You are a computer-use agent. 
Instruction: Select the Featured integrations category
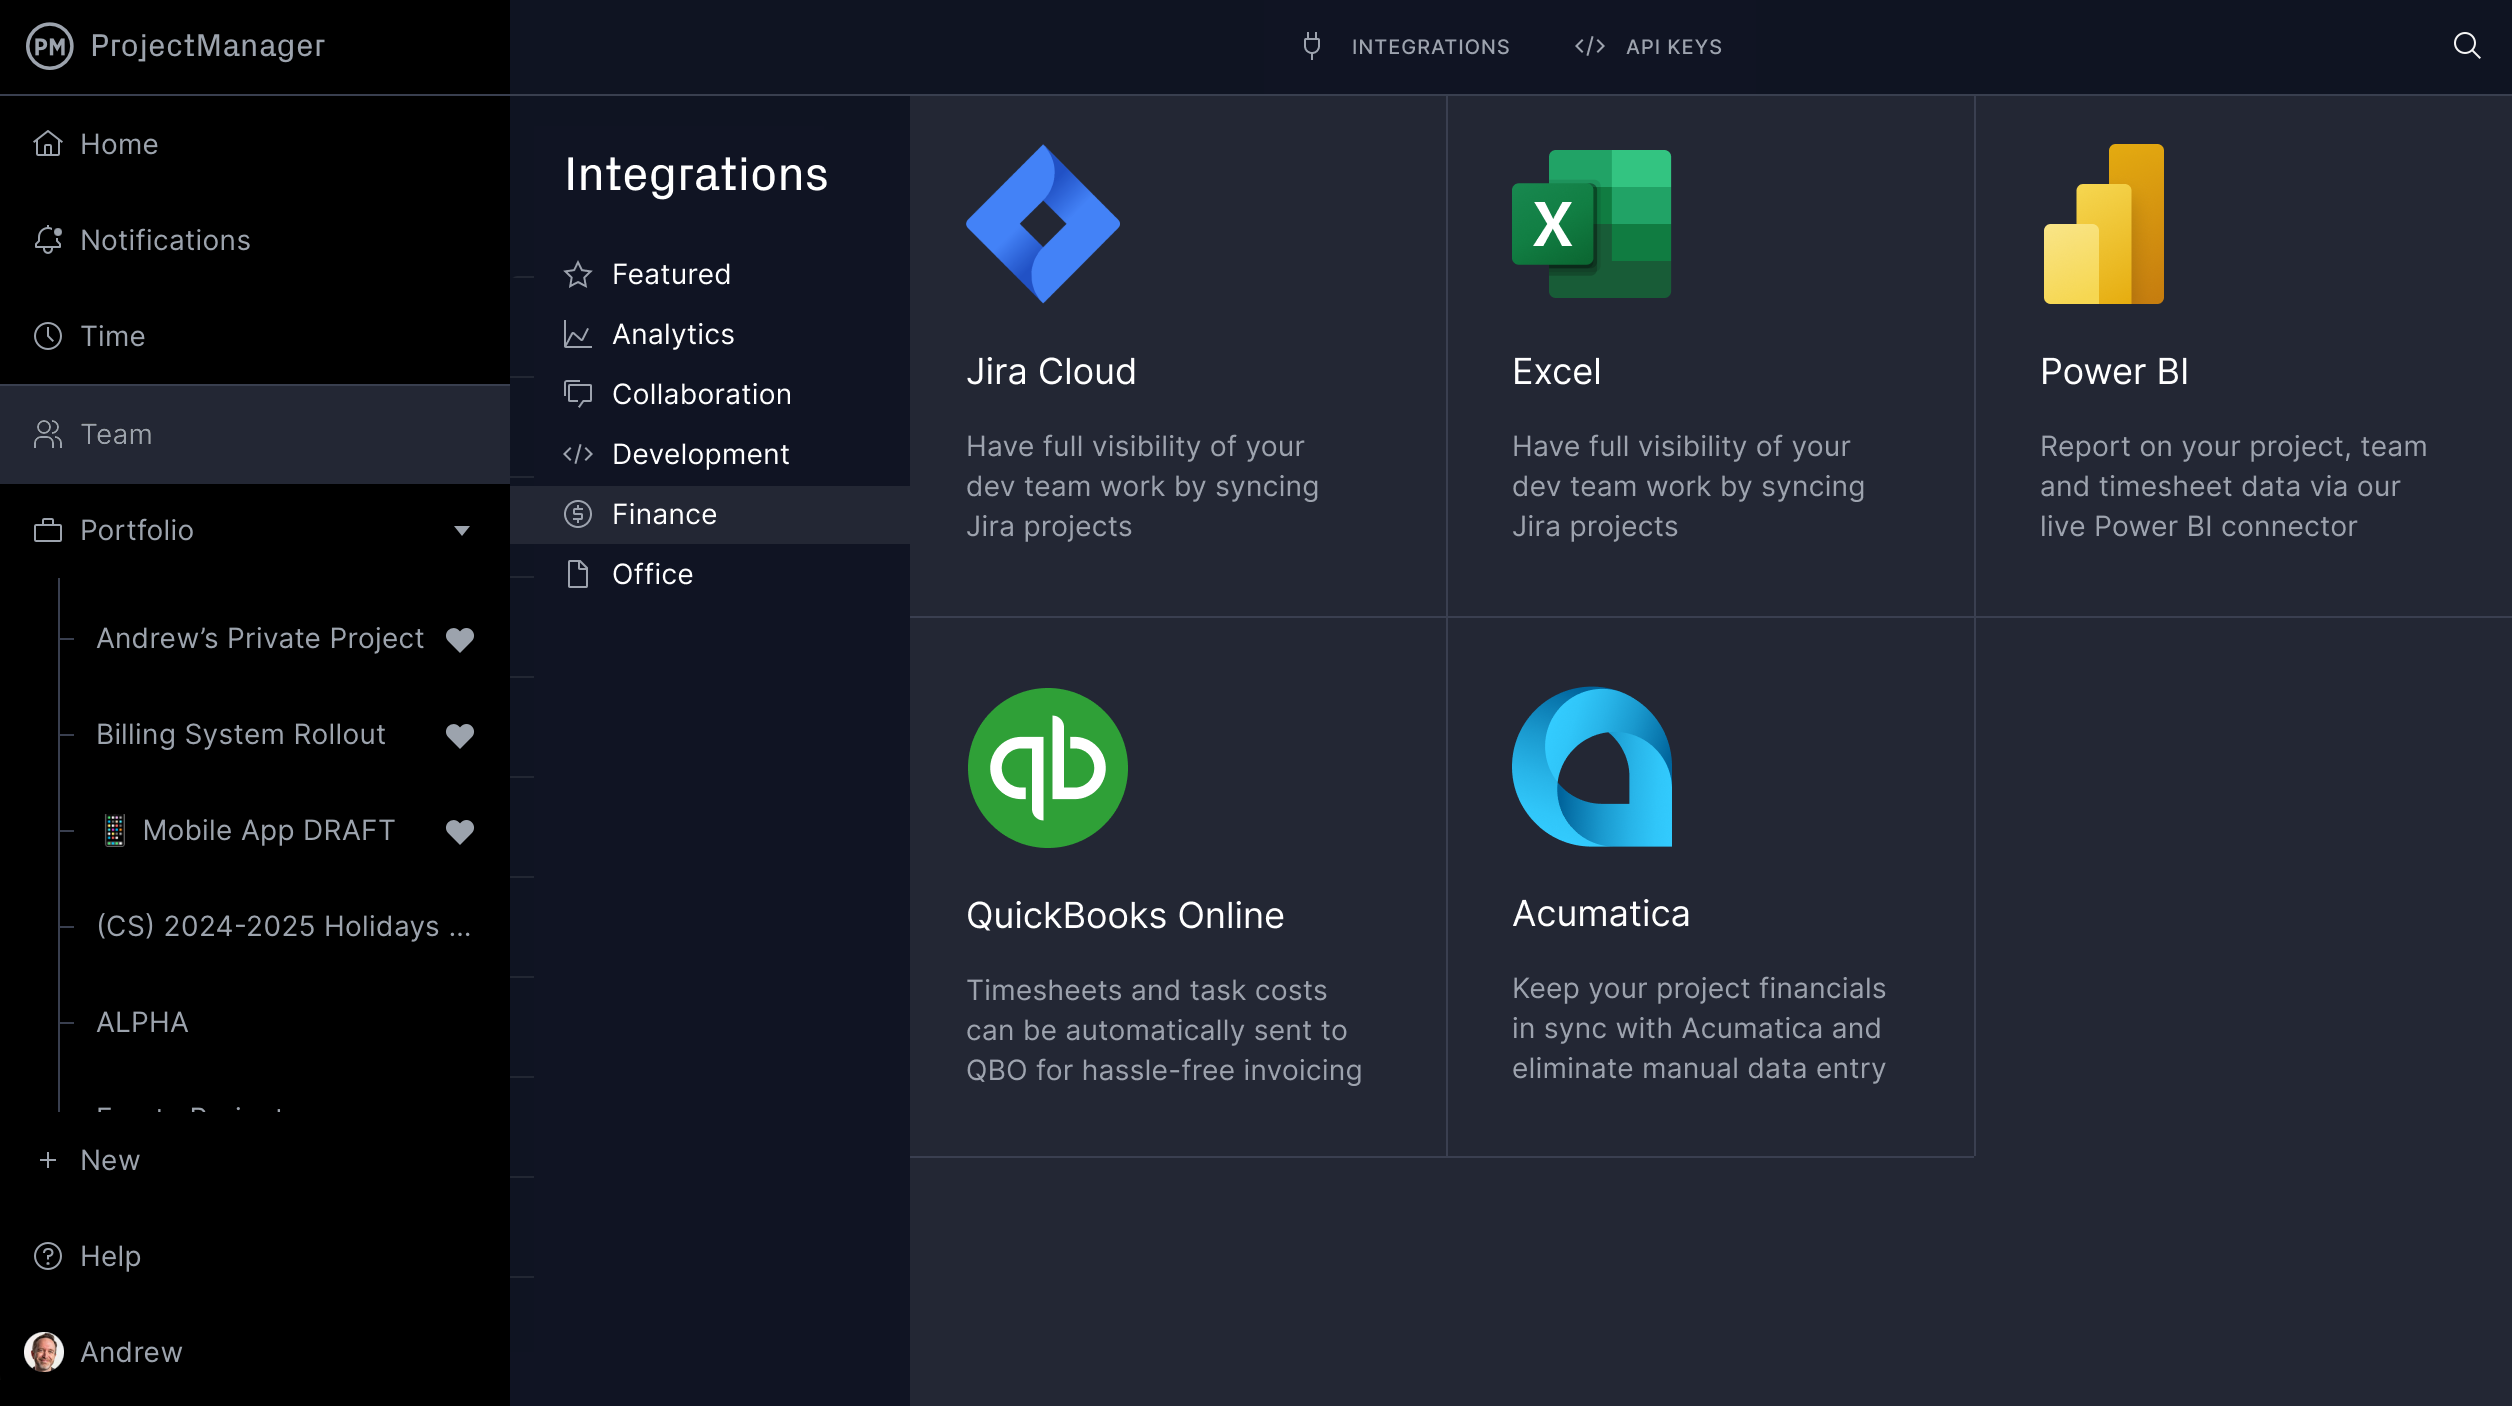point(710,274)
